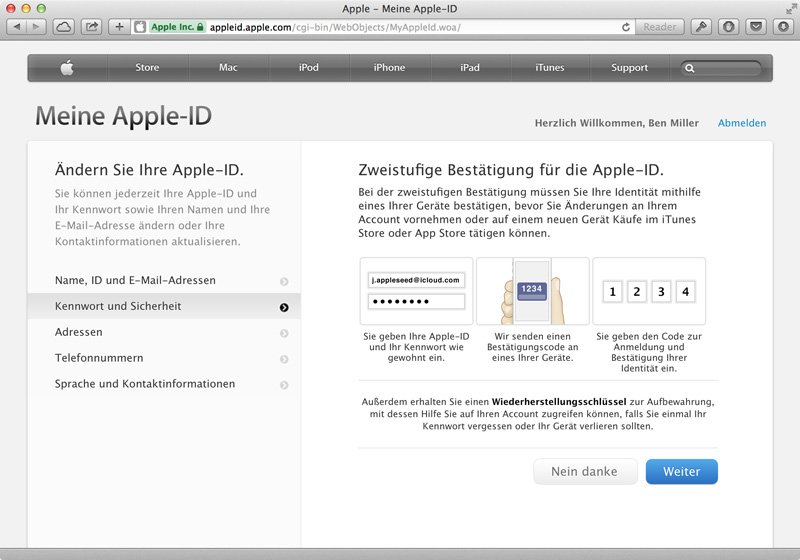
Task: Open the iTunes tab
Action: pyautogui.click(x=550, y=68)
